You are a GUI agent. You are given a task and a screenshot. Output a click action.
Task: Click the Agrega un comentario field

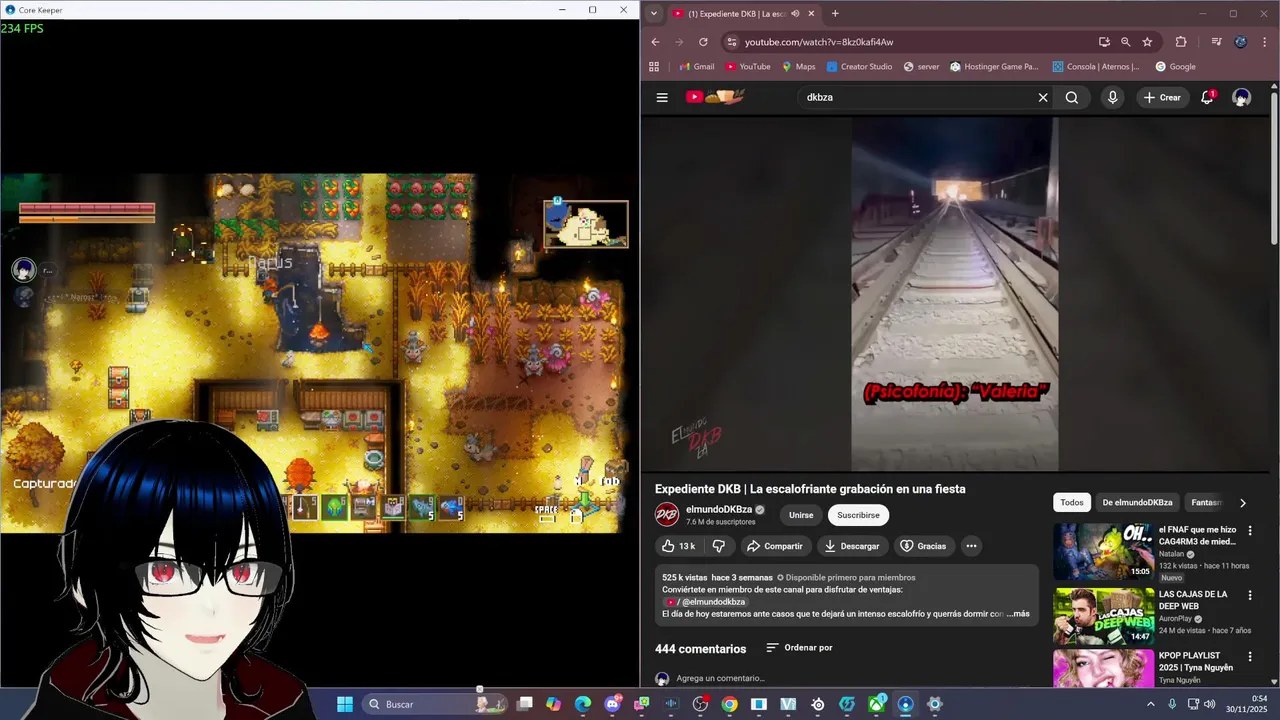tap(720, 678)
